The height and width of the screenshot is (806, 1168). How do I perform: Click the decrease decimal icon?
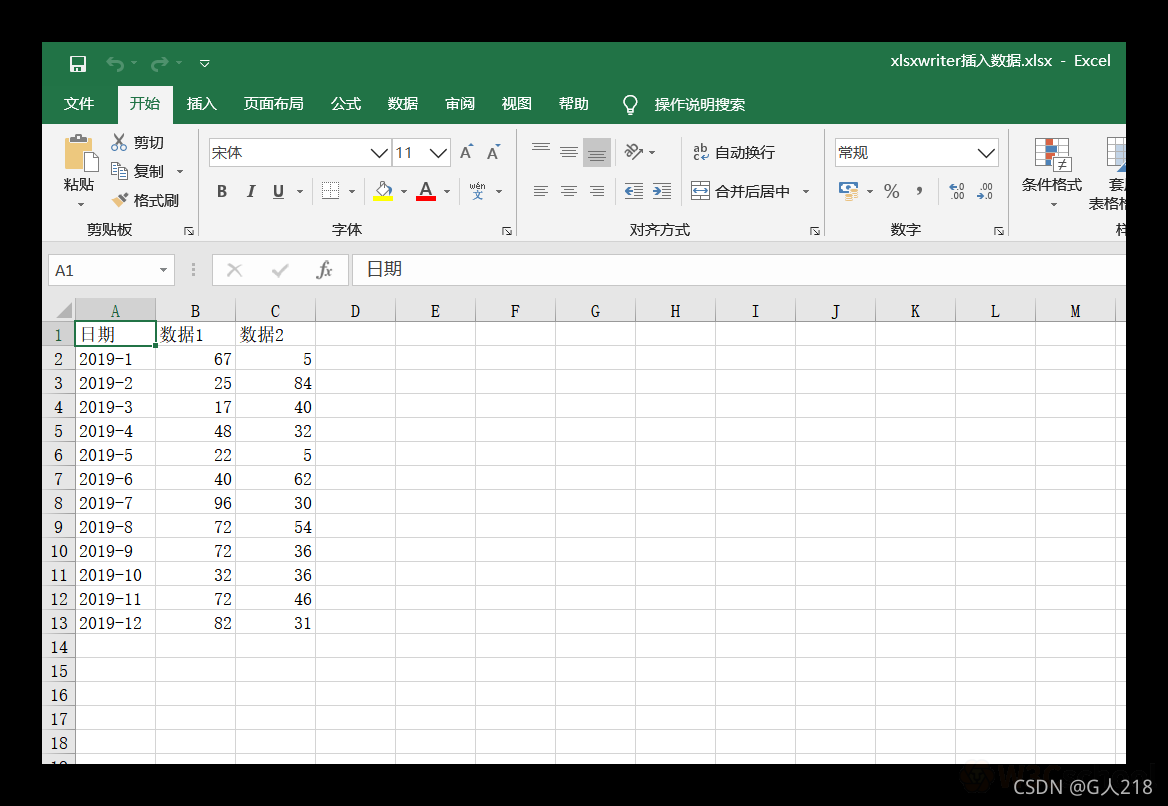[985, 191]
